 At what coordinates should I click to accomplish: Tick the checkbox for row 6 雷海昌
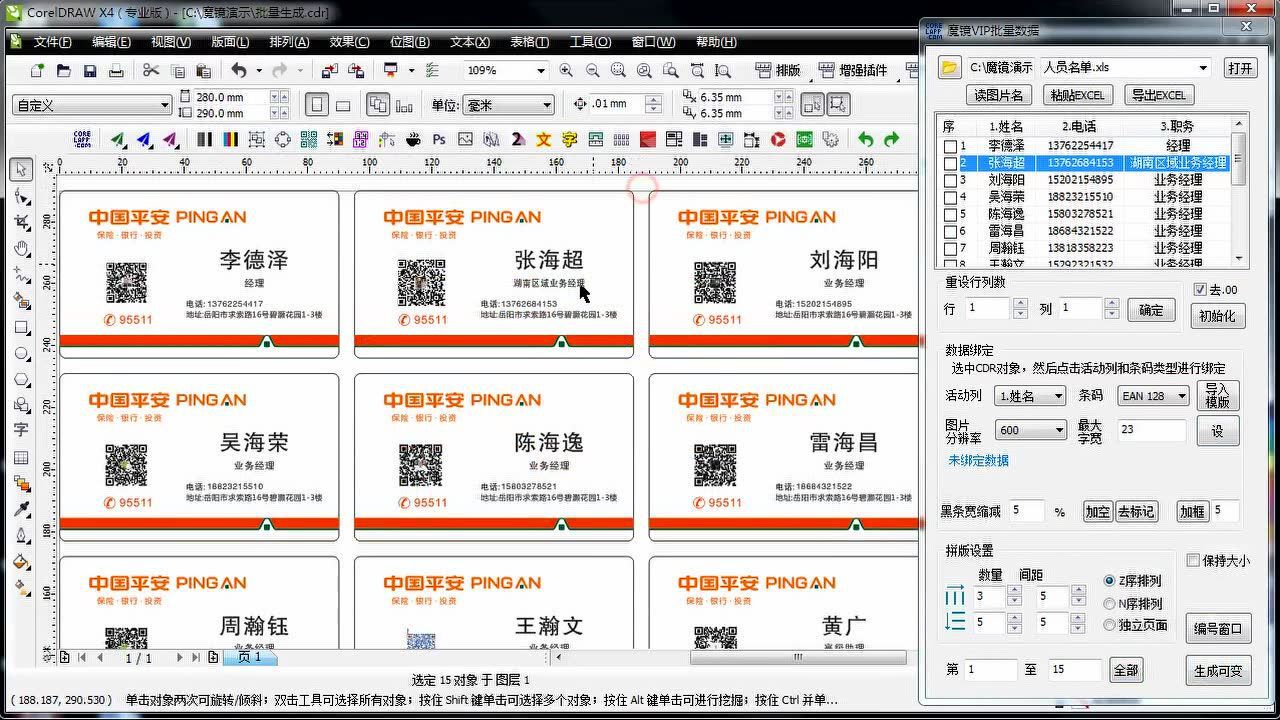[x=950, y=231]
